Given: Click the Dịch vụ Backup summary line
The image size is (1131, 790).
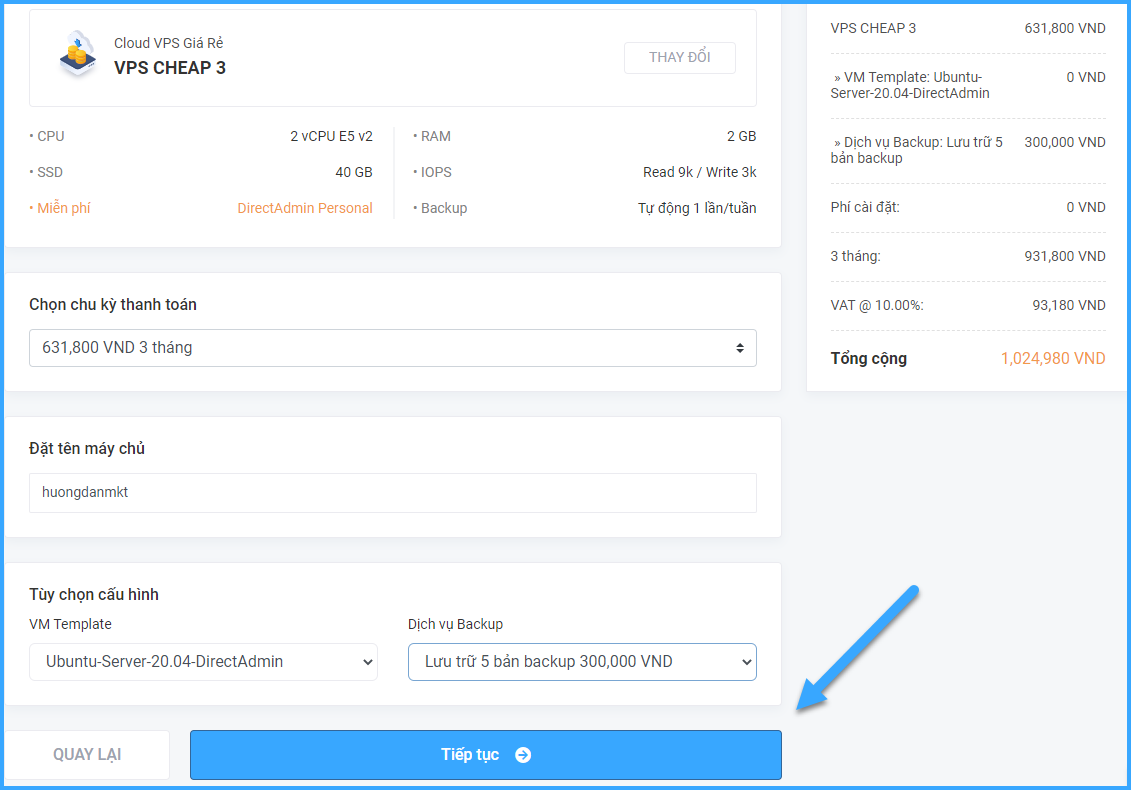Looking at the screenshot, I should pyautogui.click(x=917, y=150).
